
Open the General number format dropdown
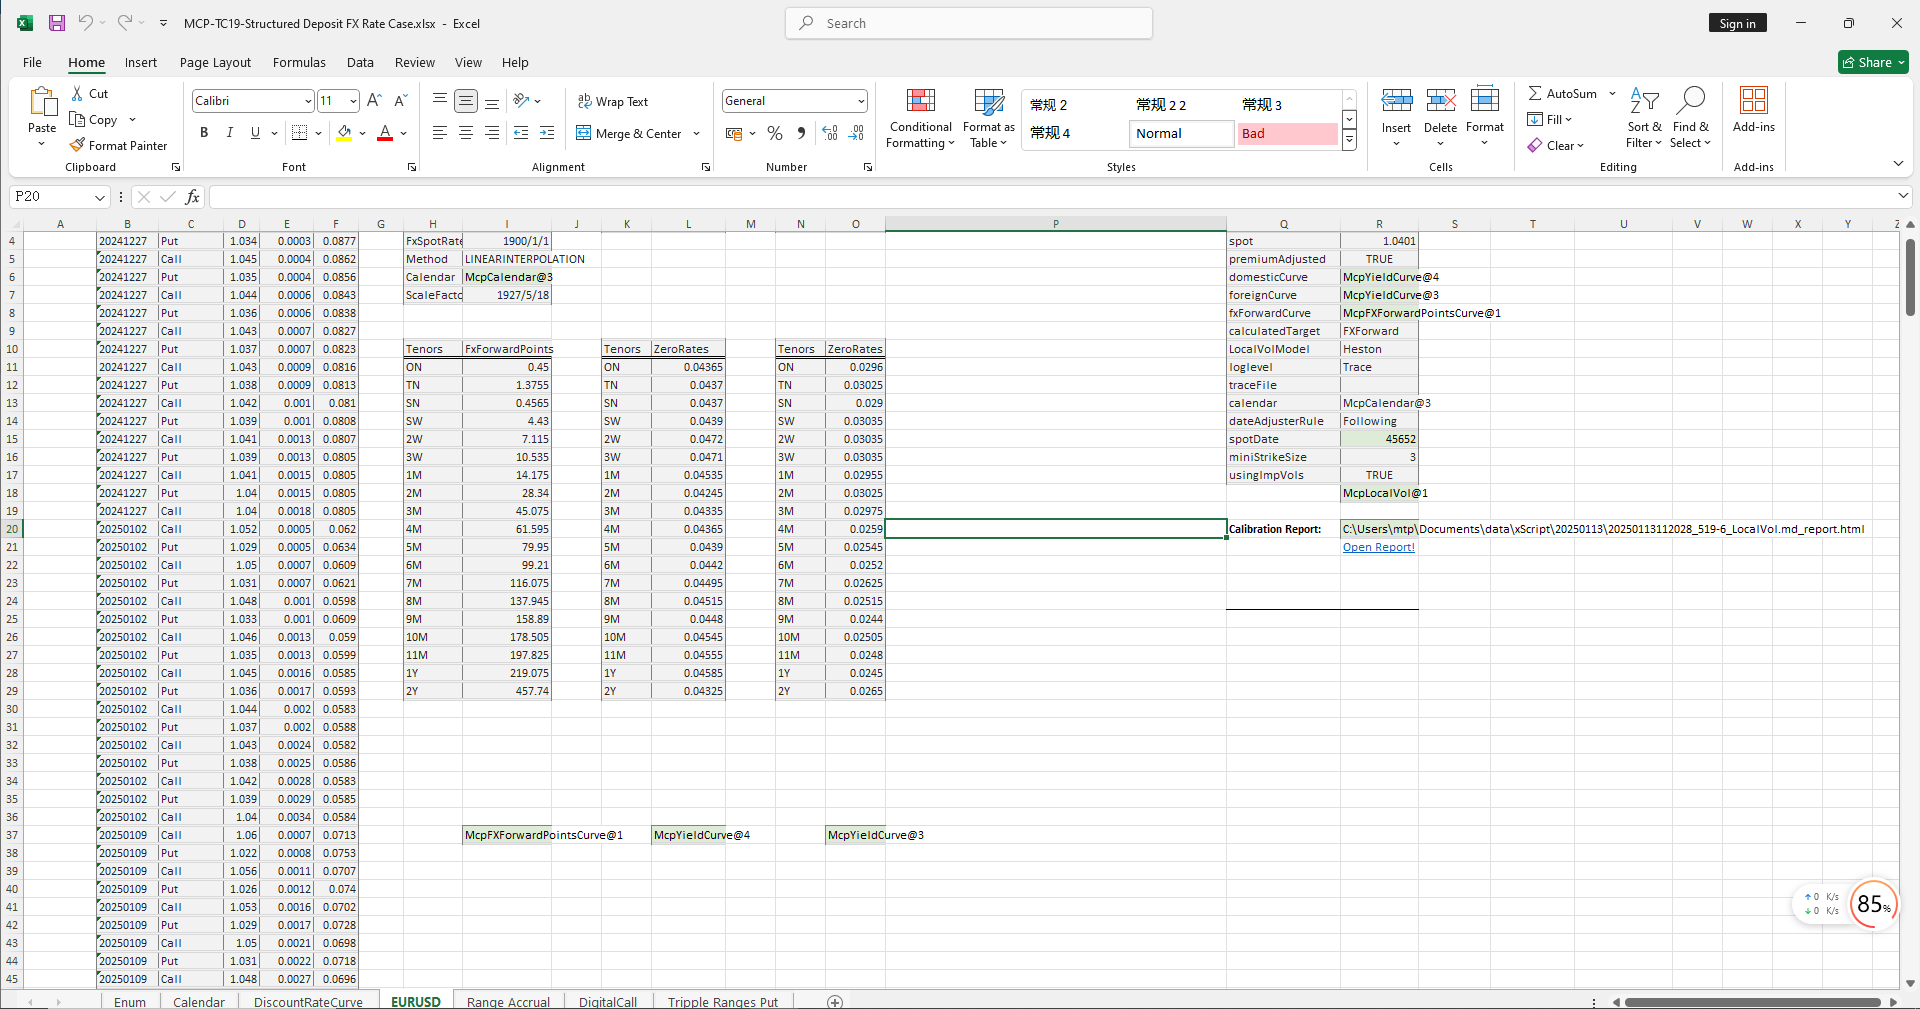pyautogui.click(x=861, y=101)
